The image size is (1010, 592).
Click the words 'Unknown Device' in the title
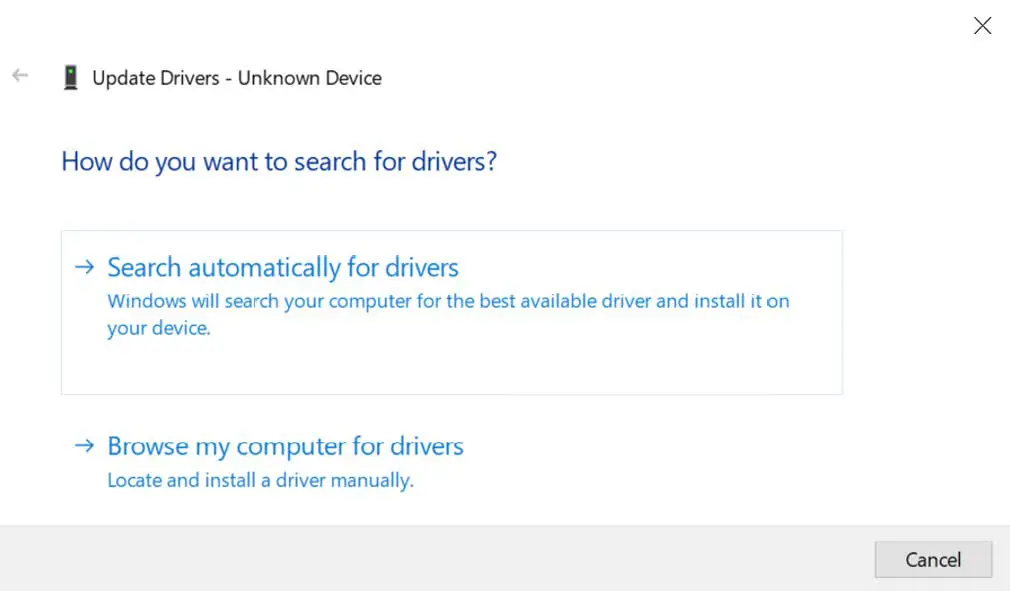pyautogui.click(x=310, y=78)
